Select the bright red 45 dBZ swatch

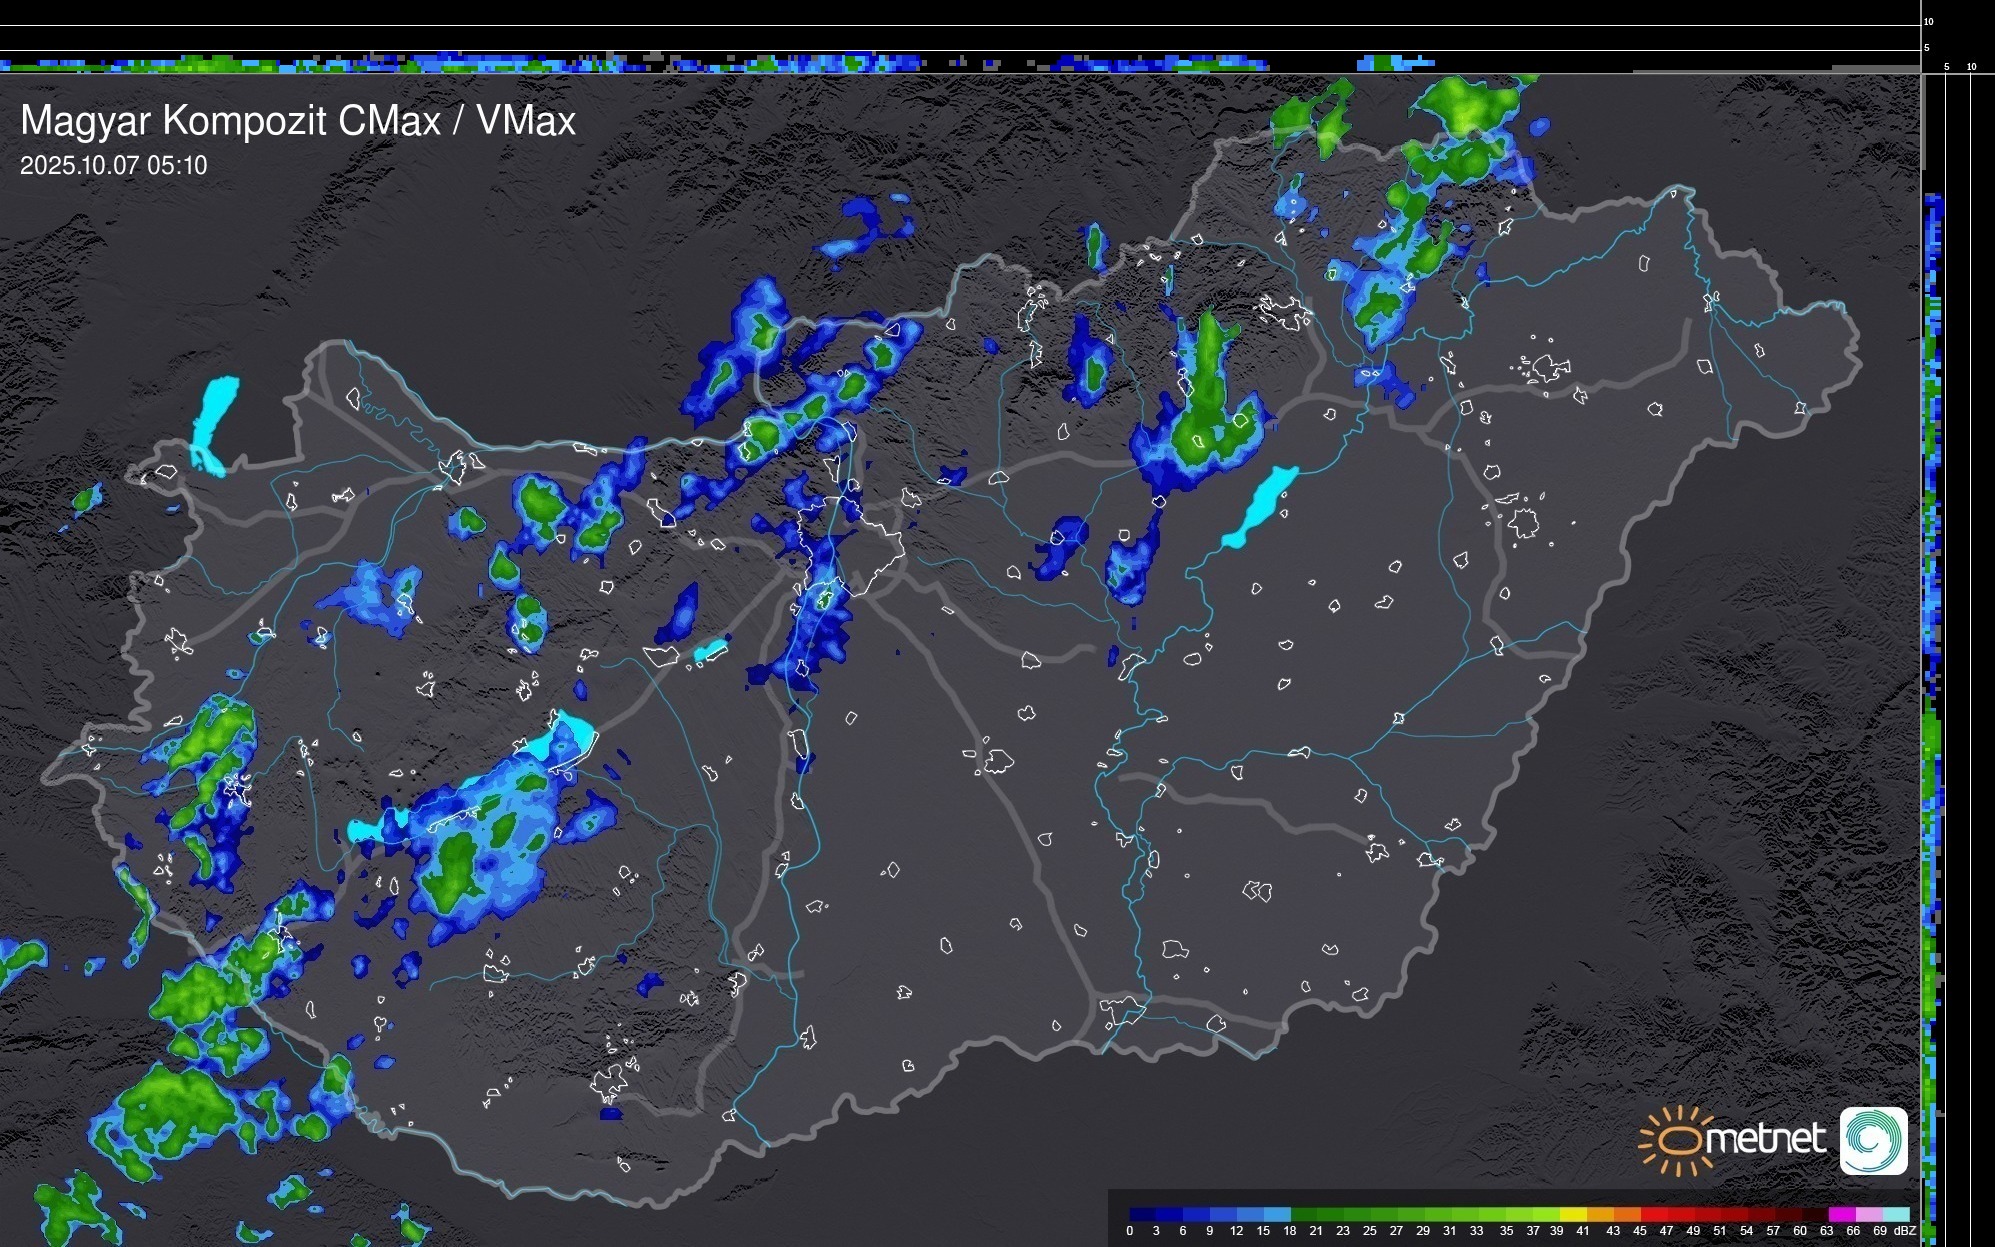tap(1653, 1215)
